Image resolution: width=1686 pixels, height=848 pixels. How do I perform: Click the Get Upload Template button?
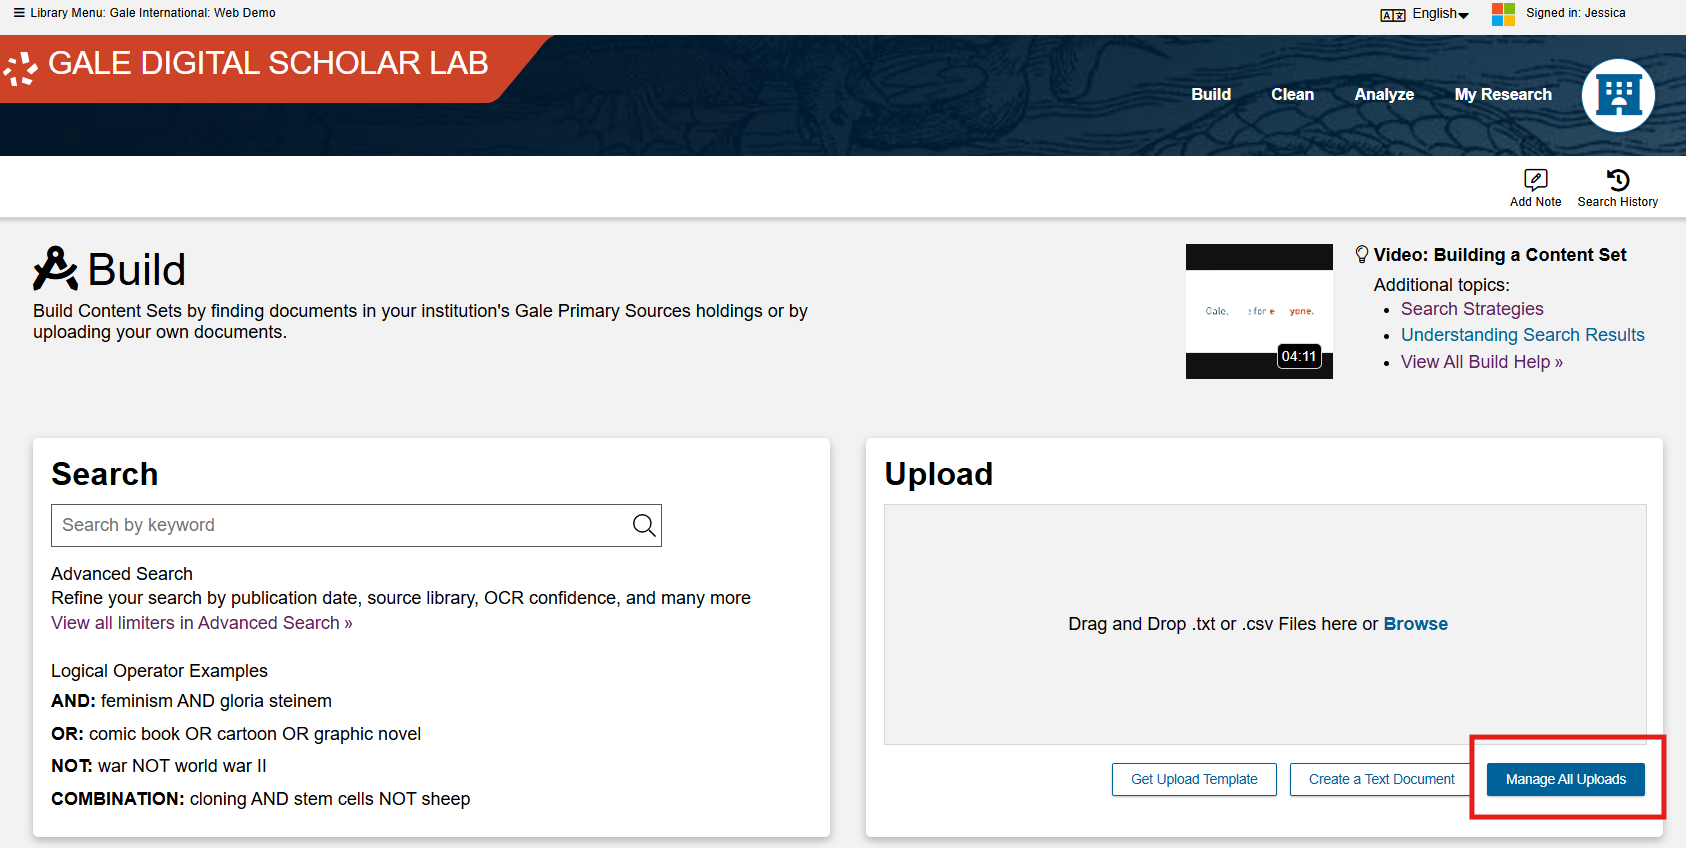[x=1194, y=779]
